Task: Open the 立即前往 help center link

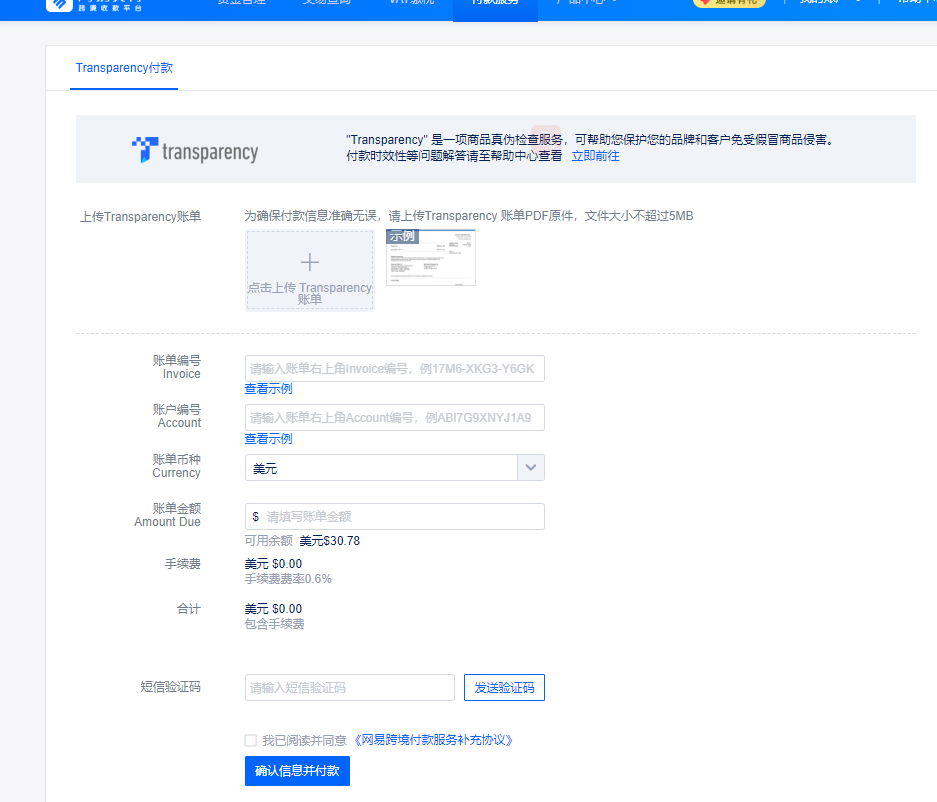Action: [595, 155]
